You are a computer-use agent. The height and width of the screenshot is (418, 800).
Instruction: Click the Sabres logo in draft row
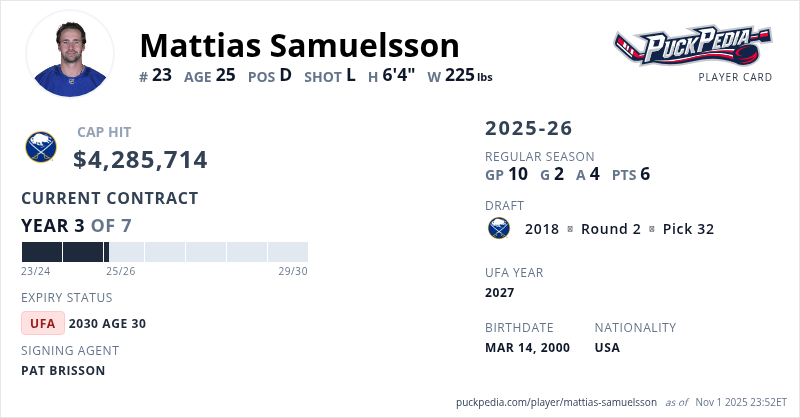(x=499, y=229)
